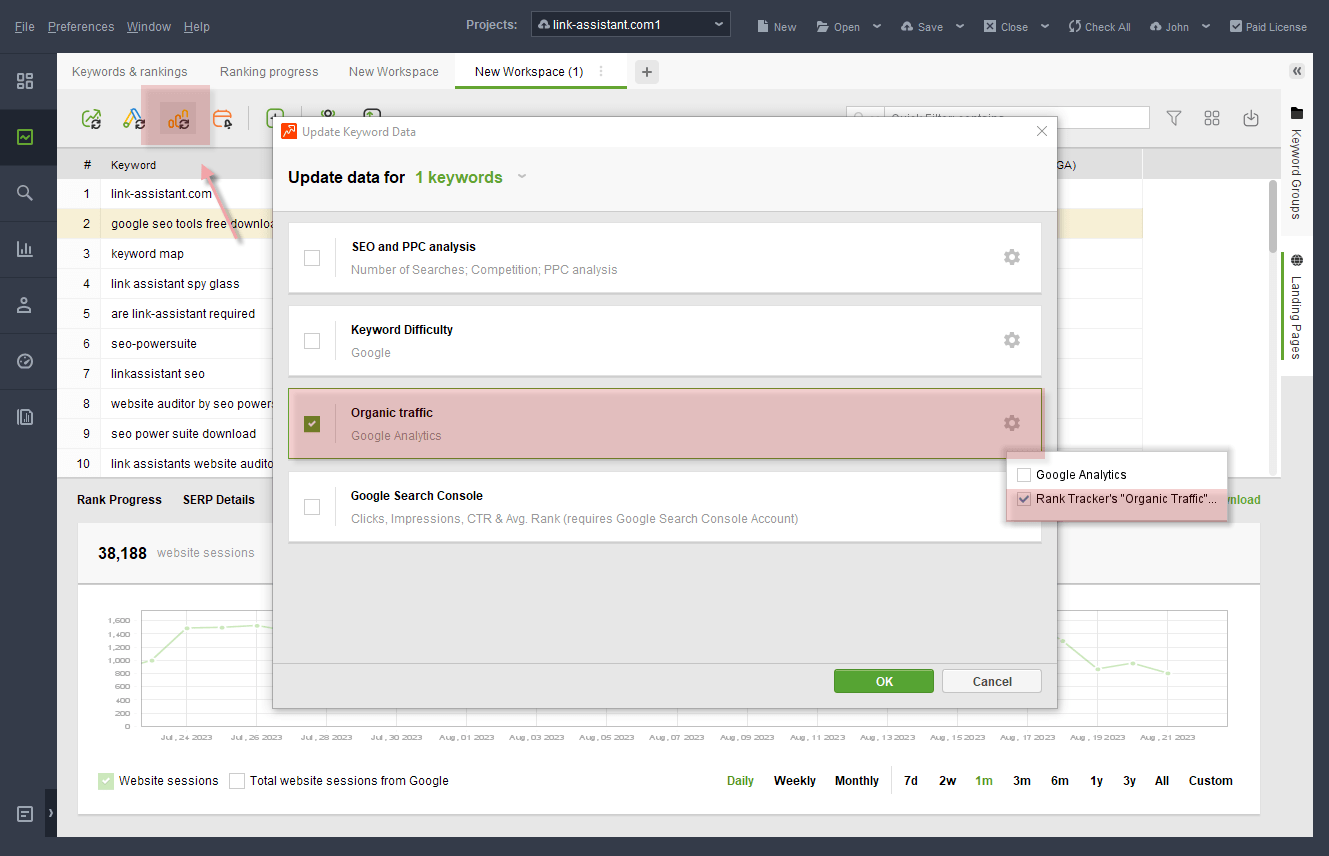The width and height of the screenshot is (1329, 856).
Task: Switch to the New Workspace tab
Action: click(x=394, y=72)
